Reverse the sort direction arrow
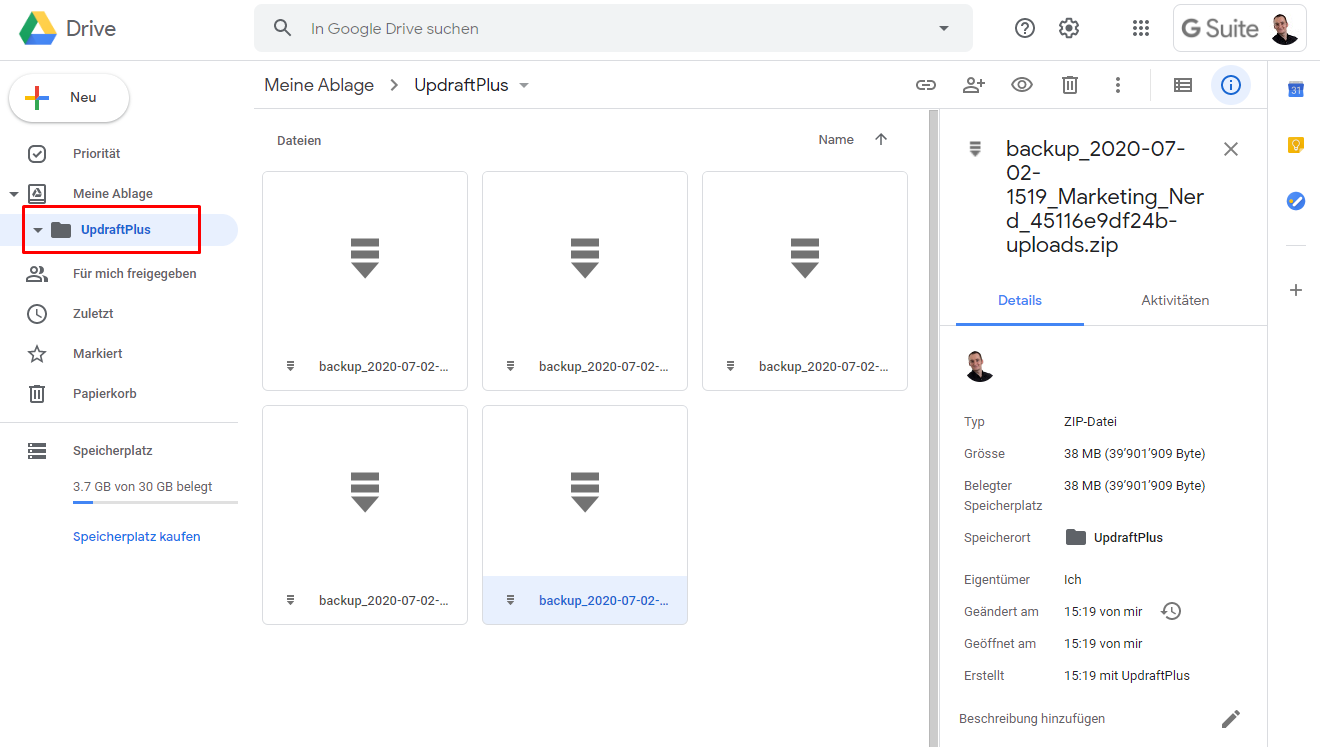Image resolution: width=1320 pixels, height=747 pixels. pyautogui.click(x=881, y=140)
